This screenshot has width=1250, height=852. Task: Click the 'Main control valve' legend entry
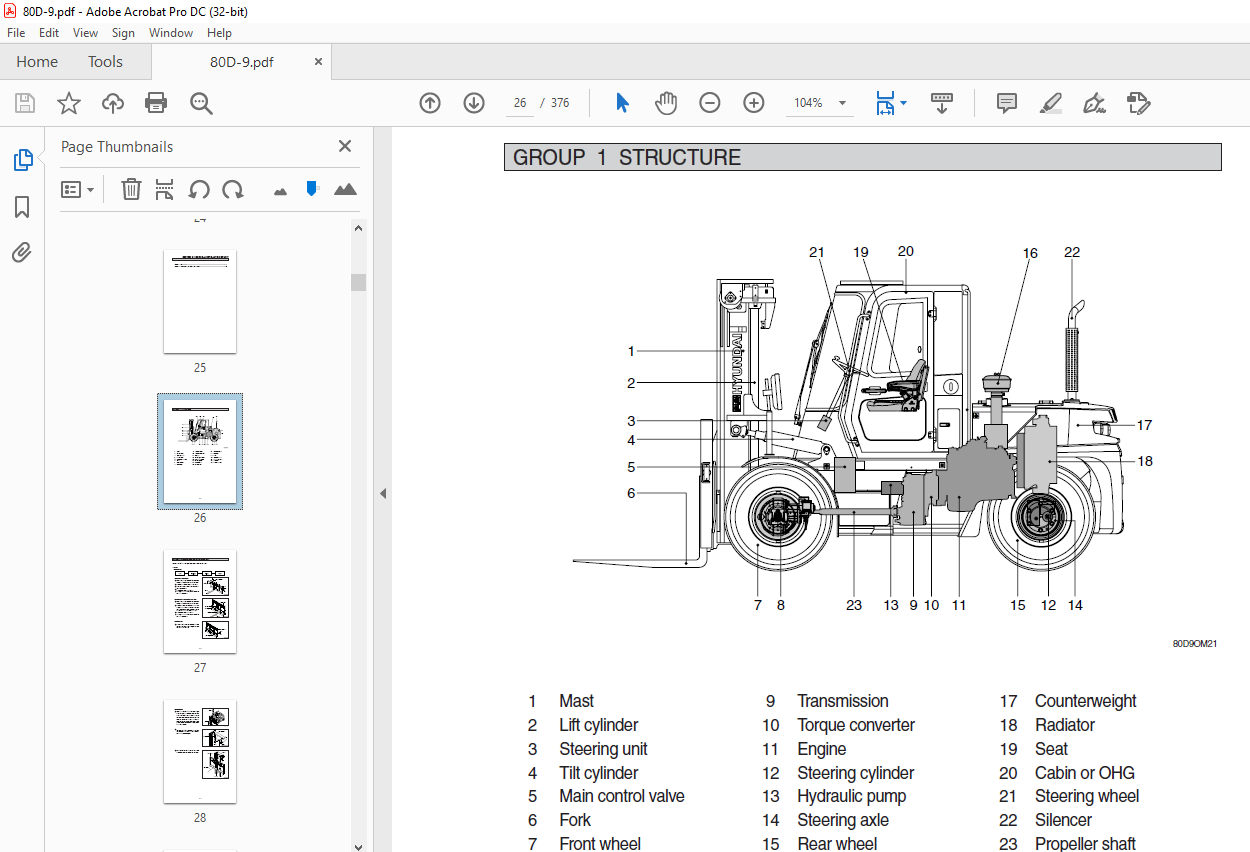pyautogui.click(x=622, y=796)
